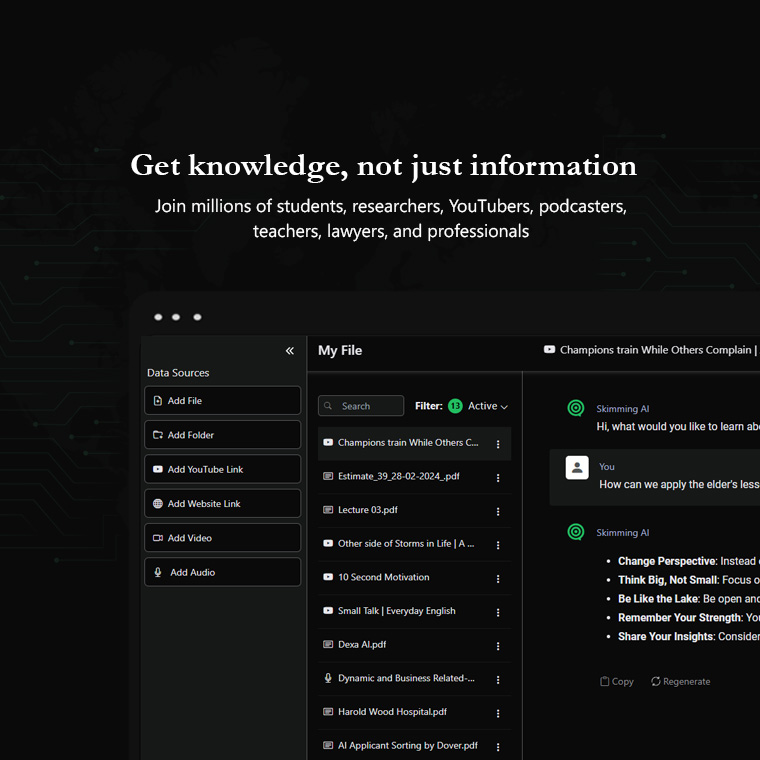The image size is (760, 760).
Task: Open options menu for Estimate_39_28-02-2024_.pdf
Action: [x=498, y=478]
